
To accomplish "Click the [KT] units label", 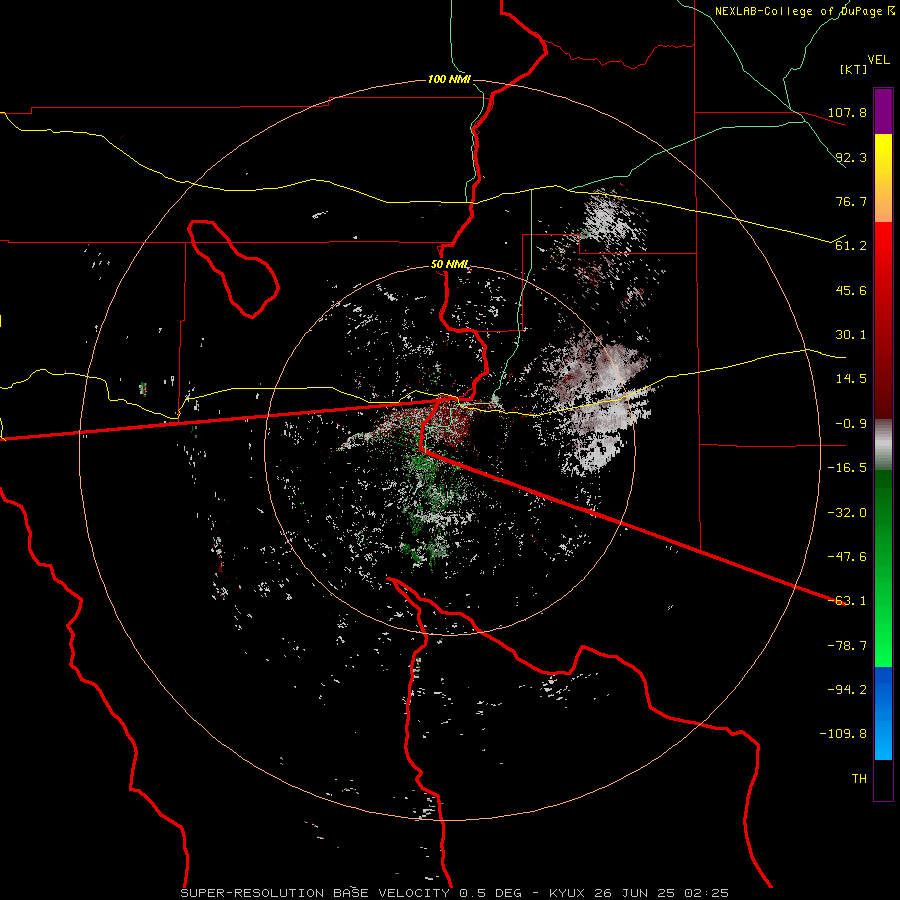I will coord(853,69).
